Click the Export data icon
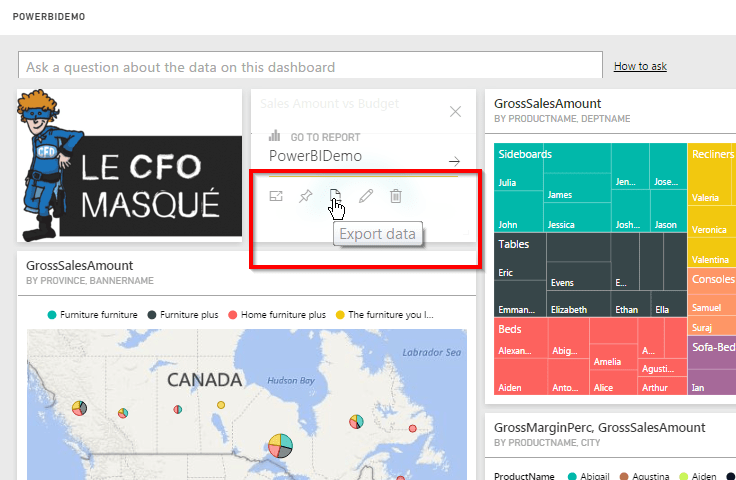Viewport: 736px width, 480px height. [x=336, y=197]
